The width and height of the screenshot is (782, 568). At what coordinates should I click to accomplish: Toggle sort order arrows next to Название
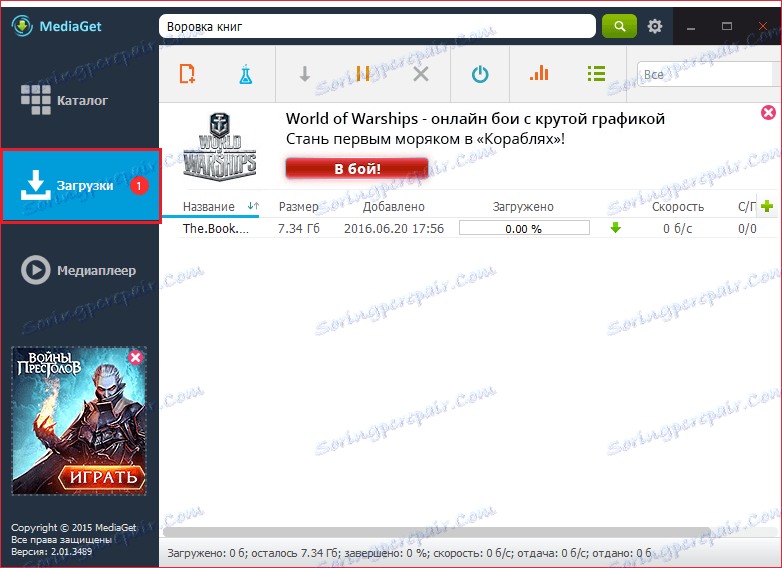coord(253,205)
